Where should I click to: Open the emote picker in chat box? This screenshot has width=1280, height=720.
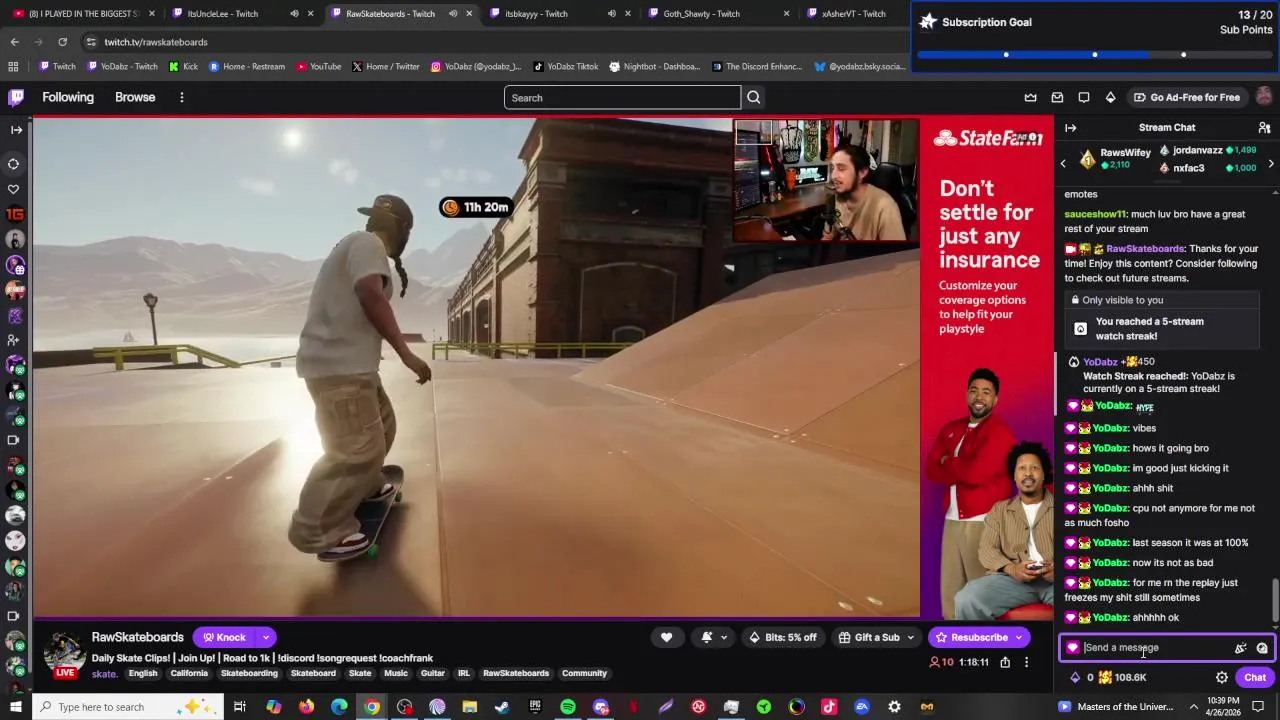tap(1262, 648)
